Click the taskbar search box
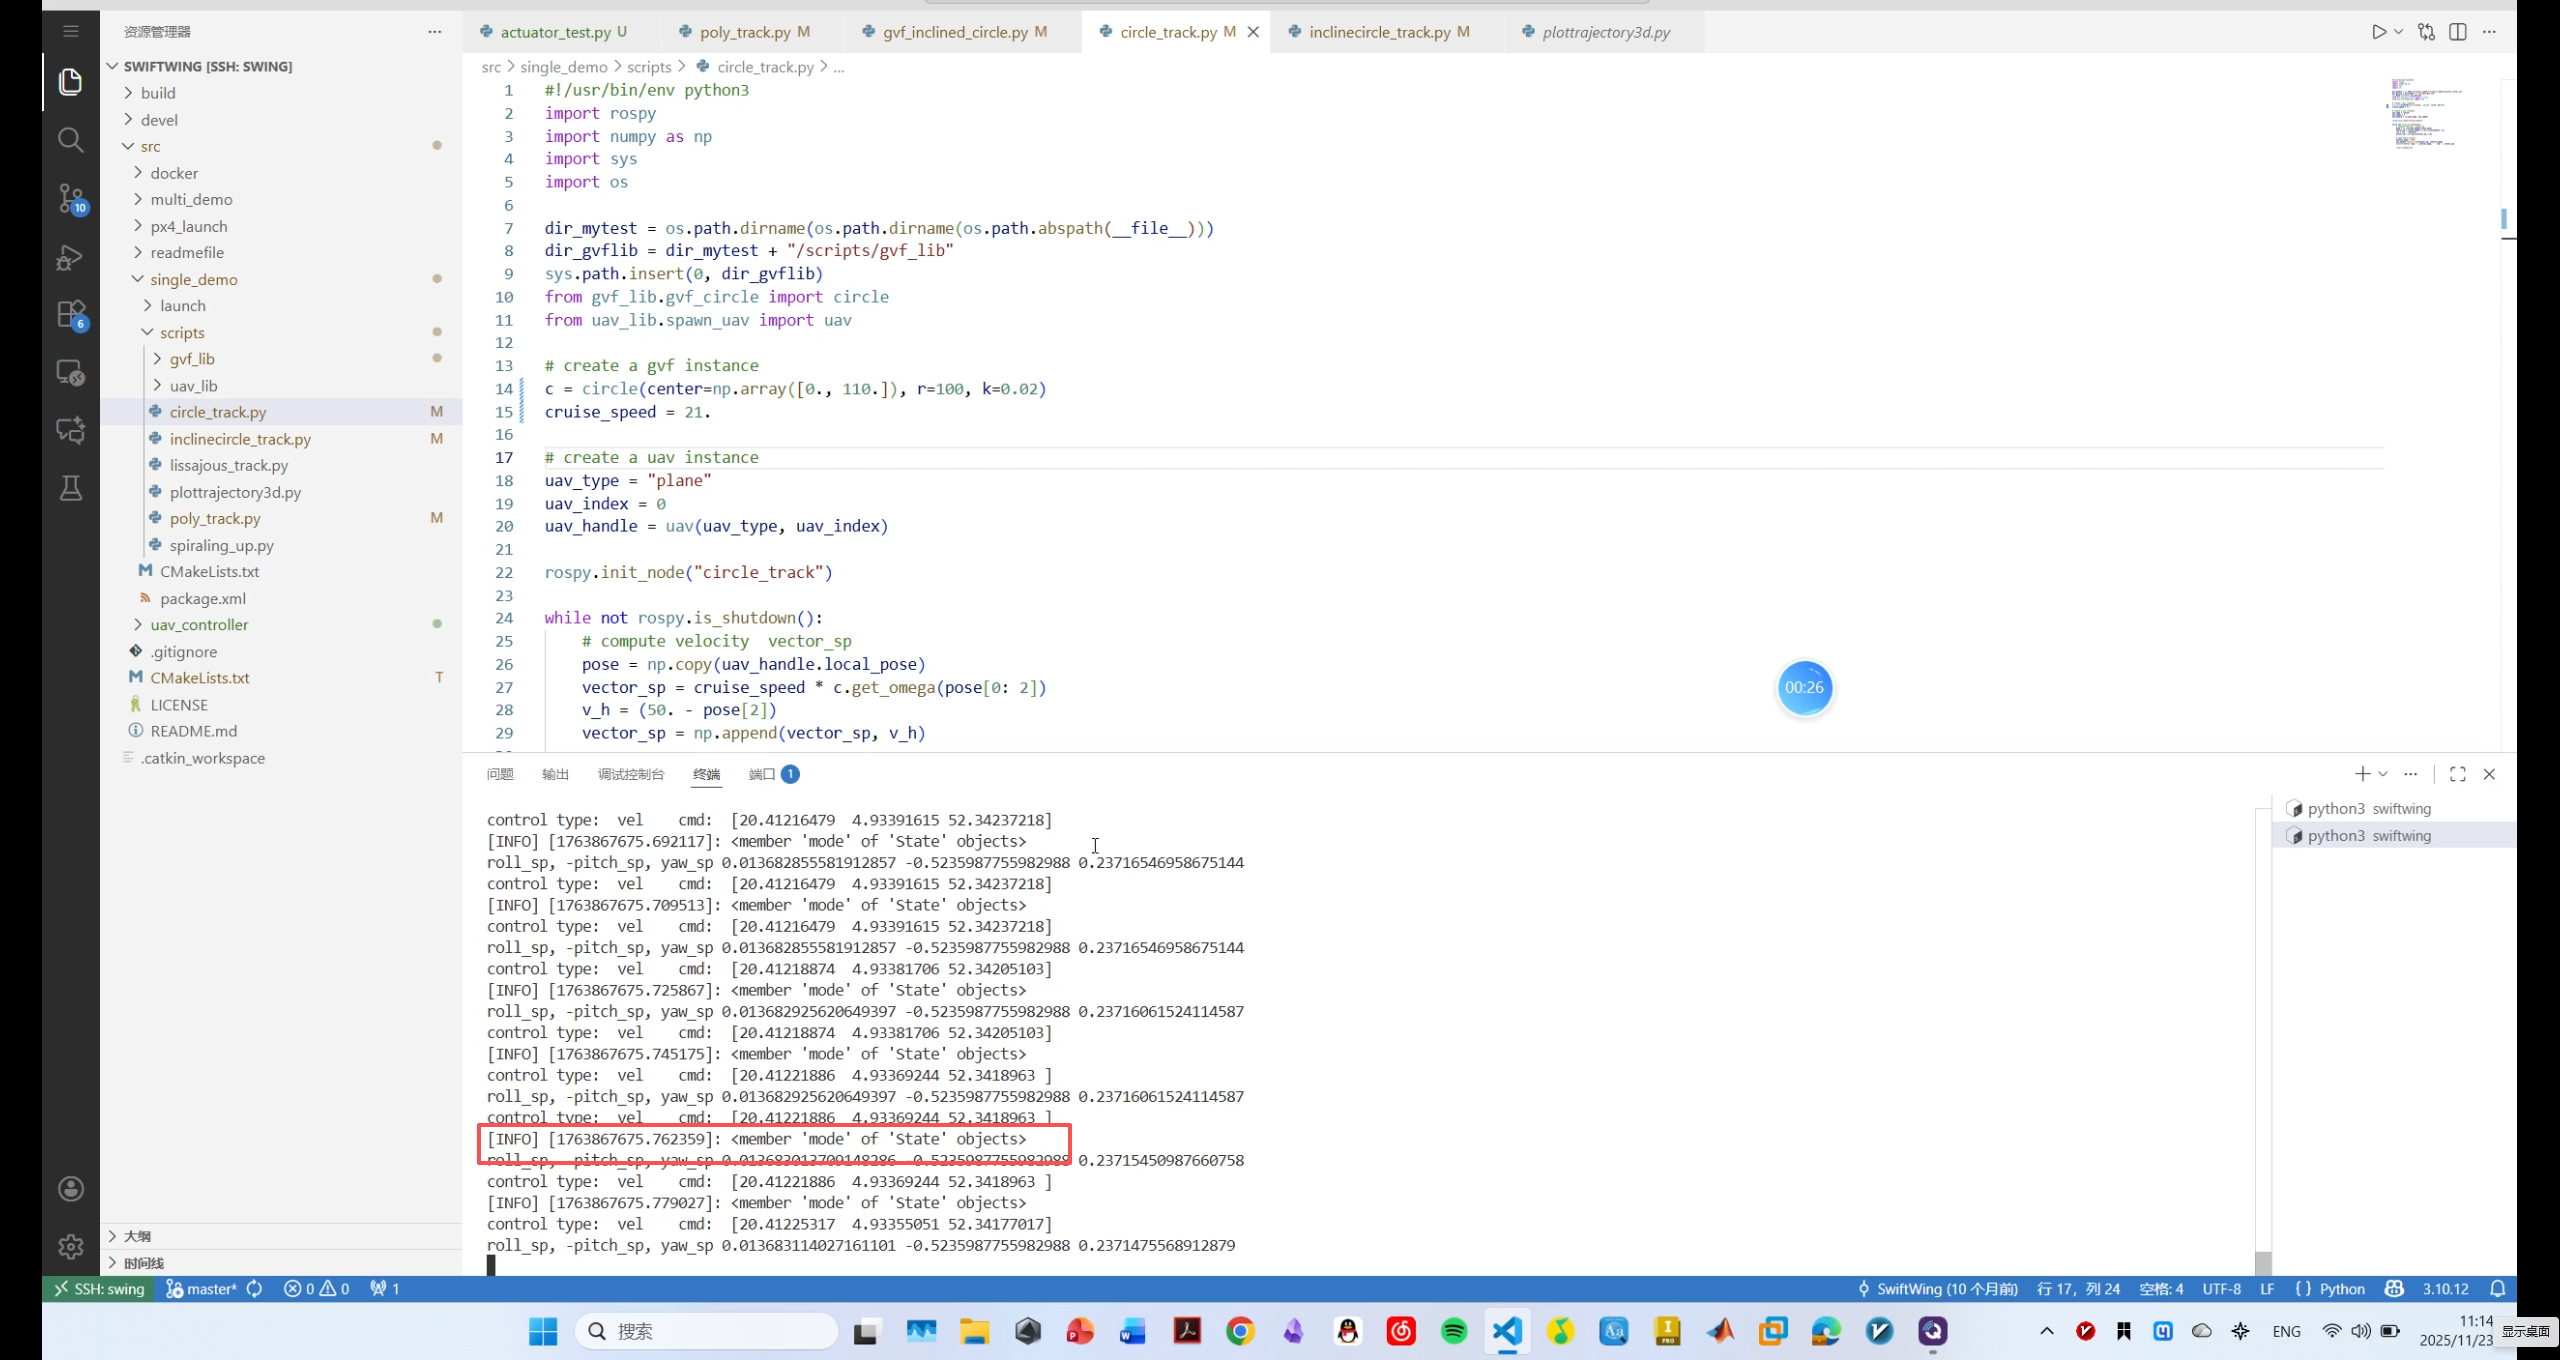The width and height of the screenshot is (2560, 1360). (x=707, y=1331)
